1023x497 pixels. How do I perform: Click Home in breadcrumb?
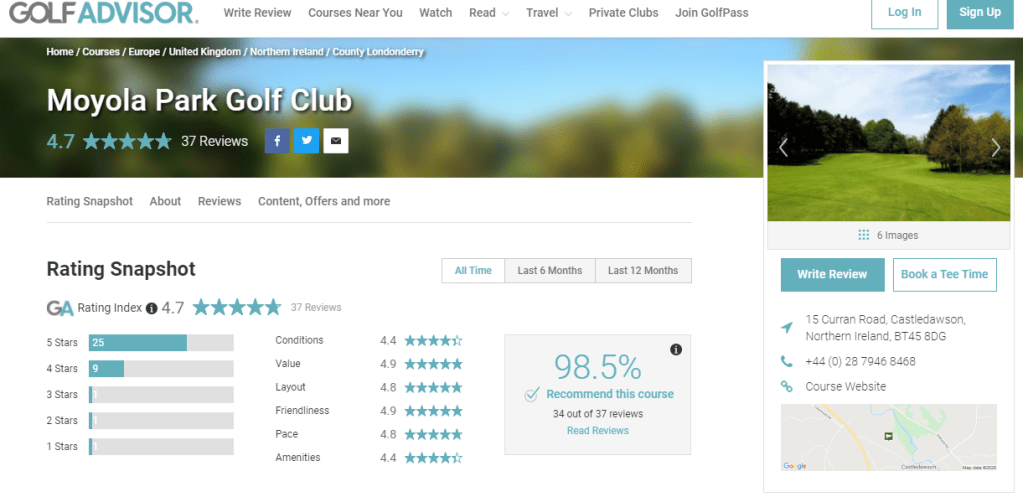[x=60, y=52]
